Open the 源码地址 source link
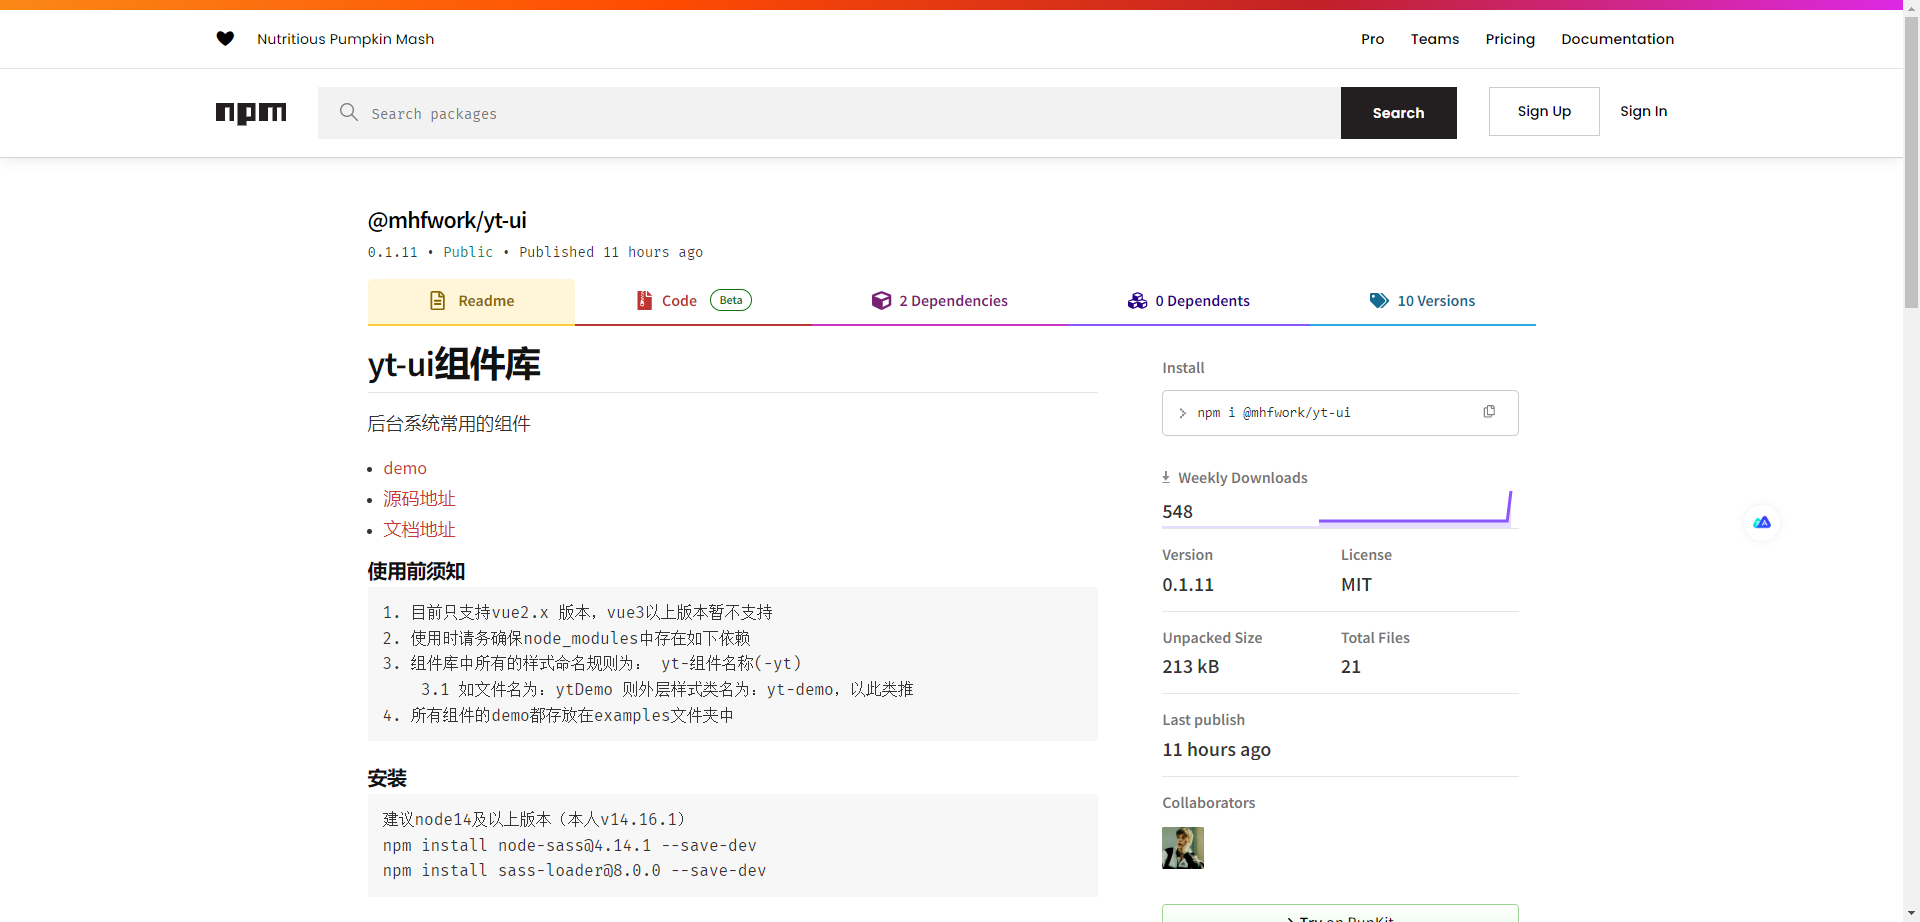Image resolution: width=1920 pixels, height=922 pixels. pyautogui.click(x=419, y=499)
